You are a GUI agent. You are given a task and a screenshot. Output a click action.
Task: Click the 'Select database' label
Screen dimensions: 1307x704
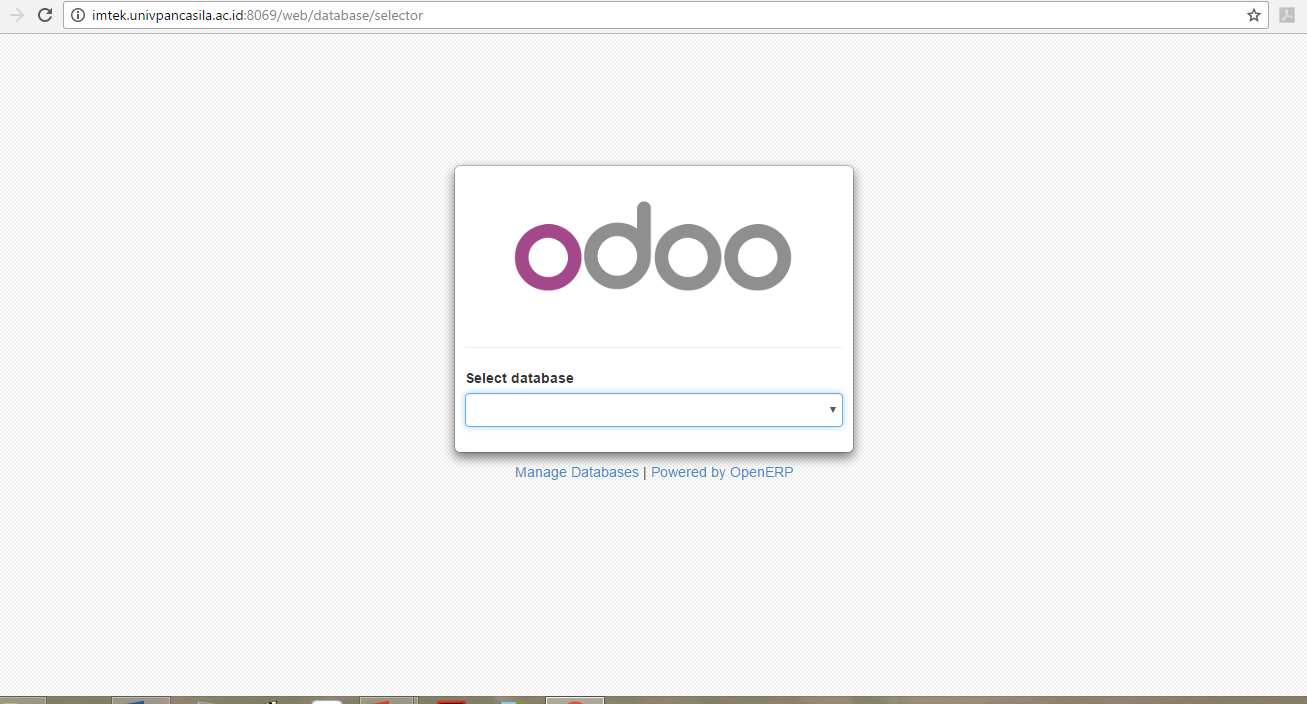tap(520, 378)
